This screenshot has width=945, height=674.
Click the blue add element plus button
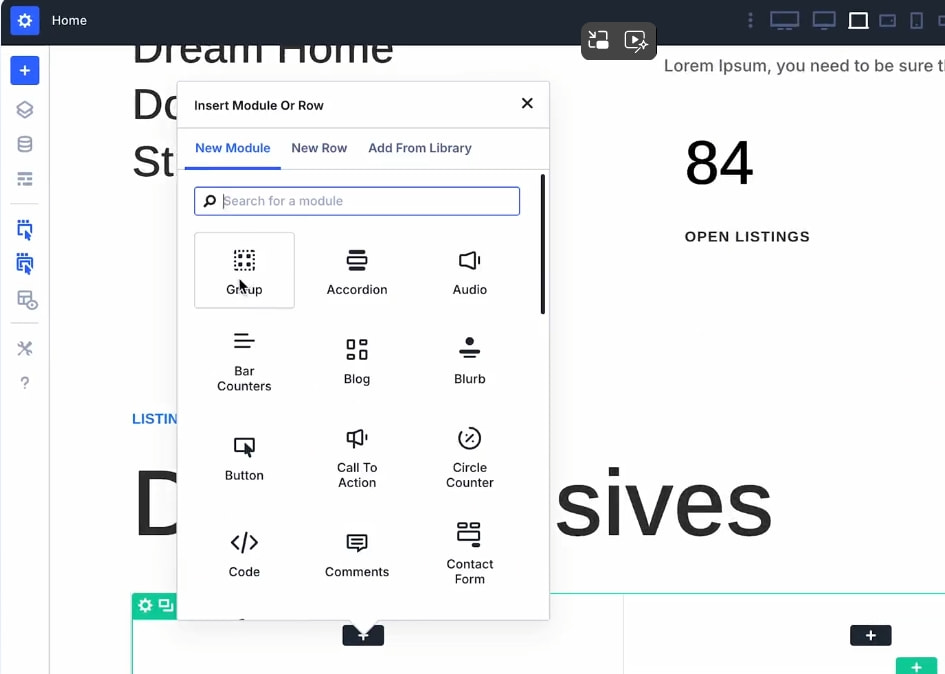(25, 71)
